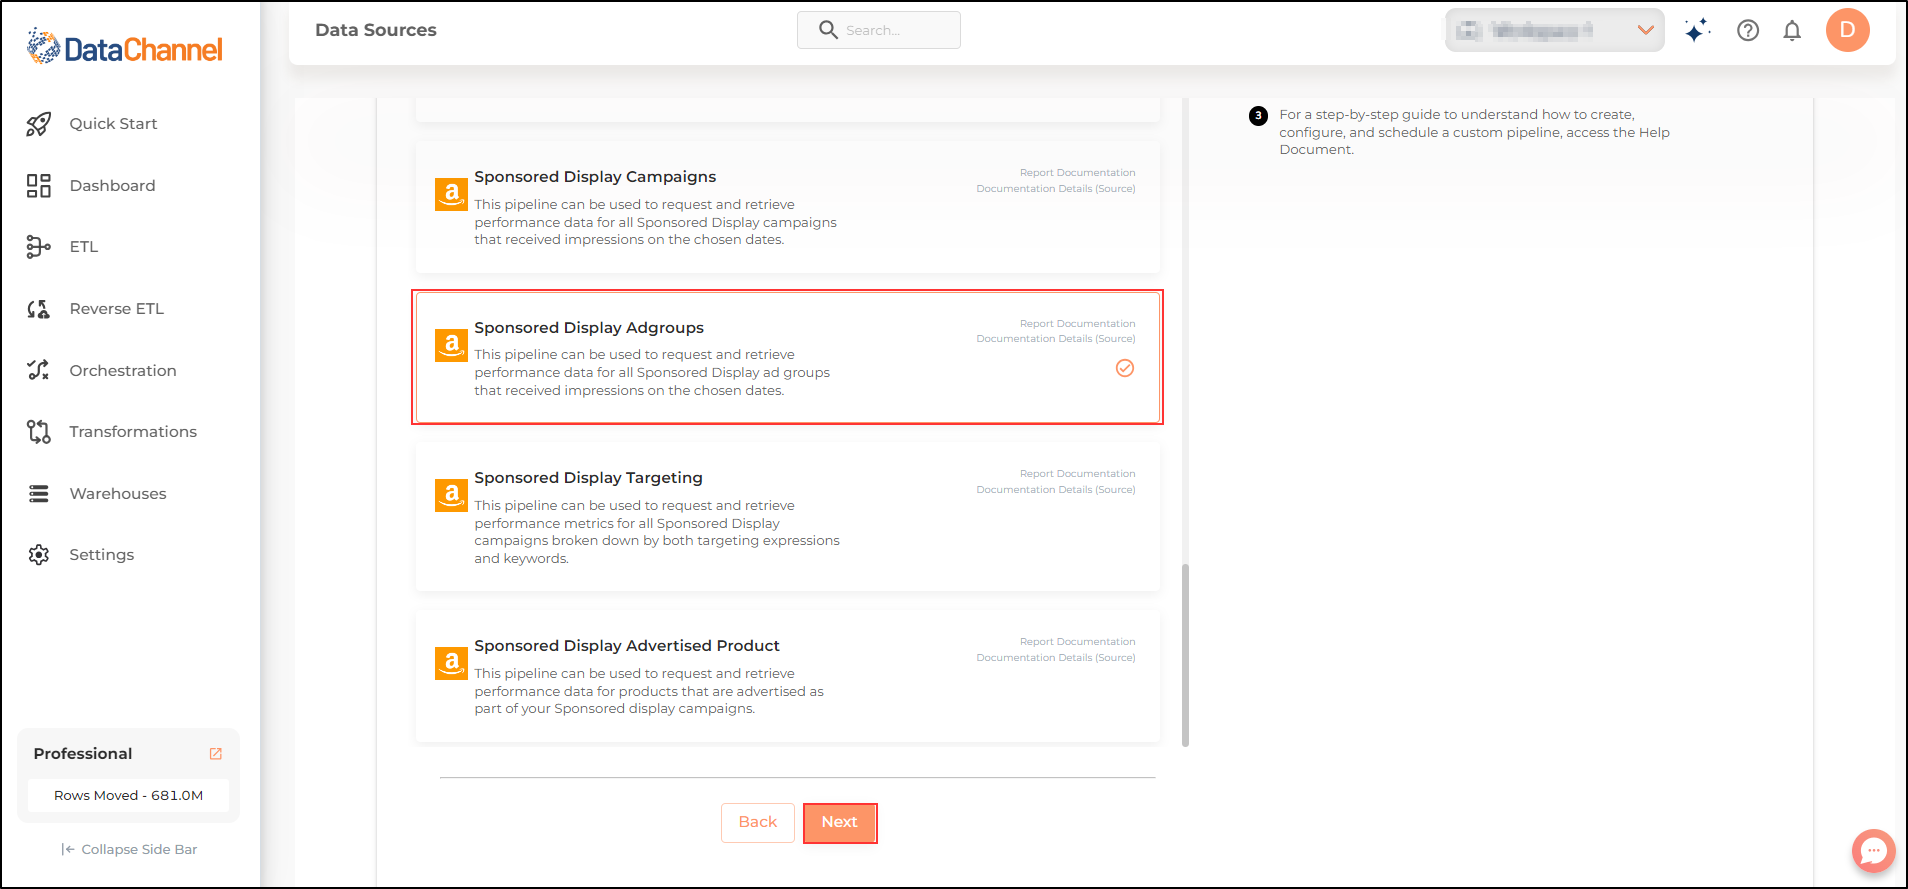The height and width of the screenshot is (889, 1908).
Task: Go to Warehouses menu item
Action: 118,494
